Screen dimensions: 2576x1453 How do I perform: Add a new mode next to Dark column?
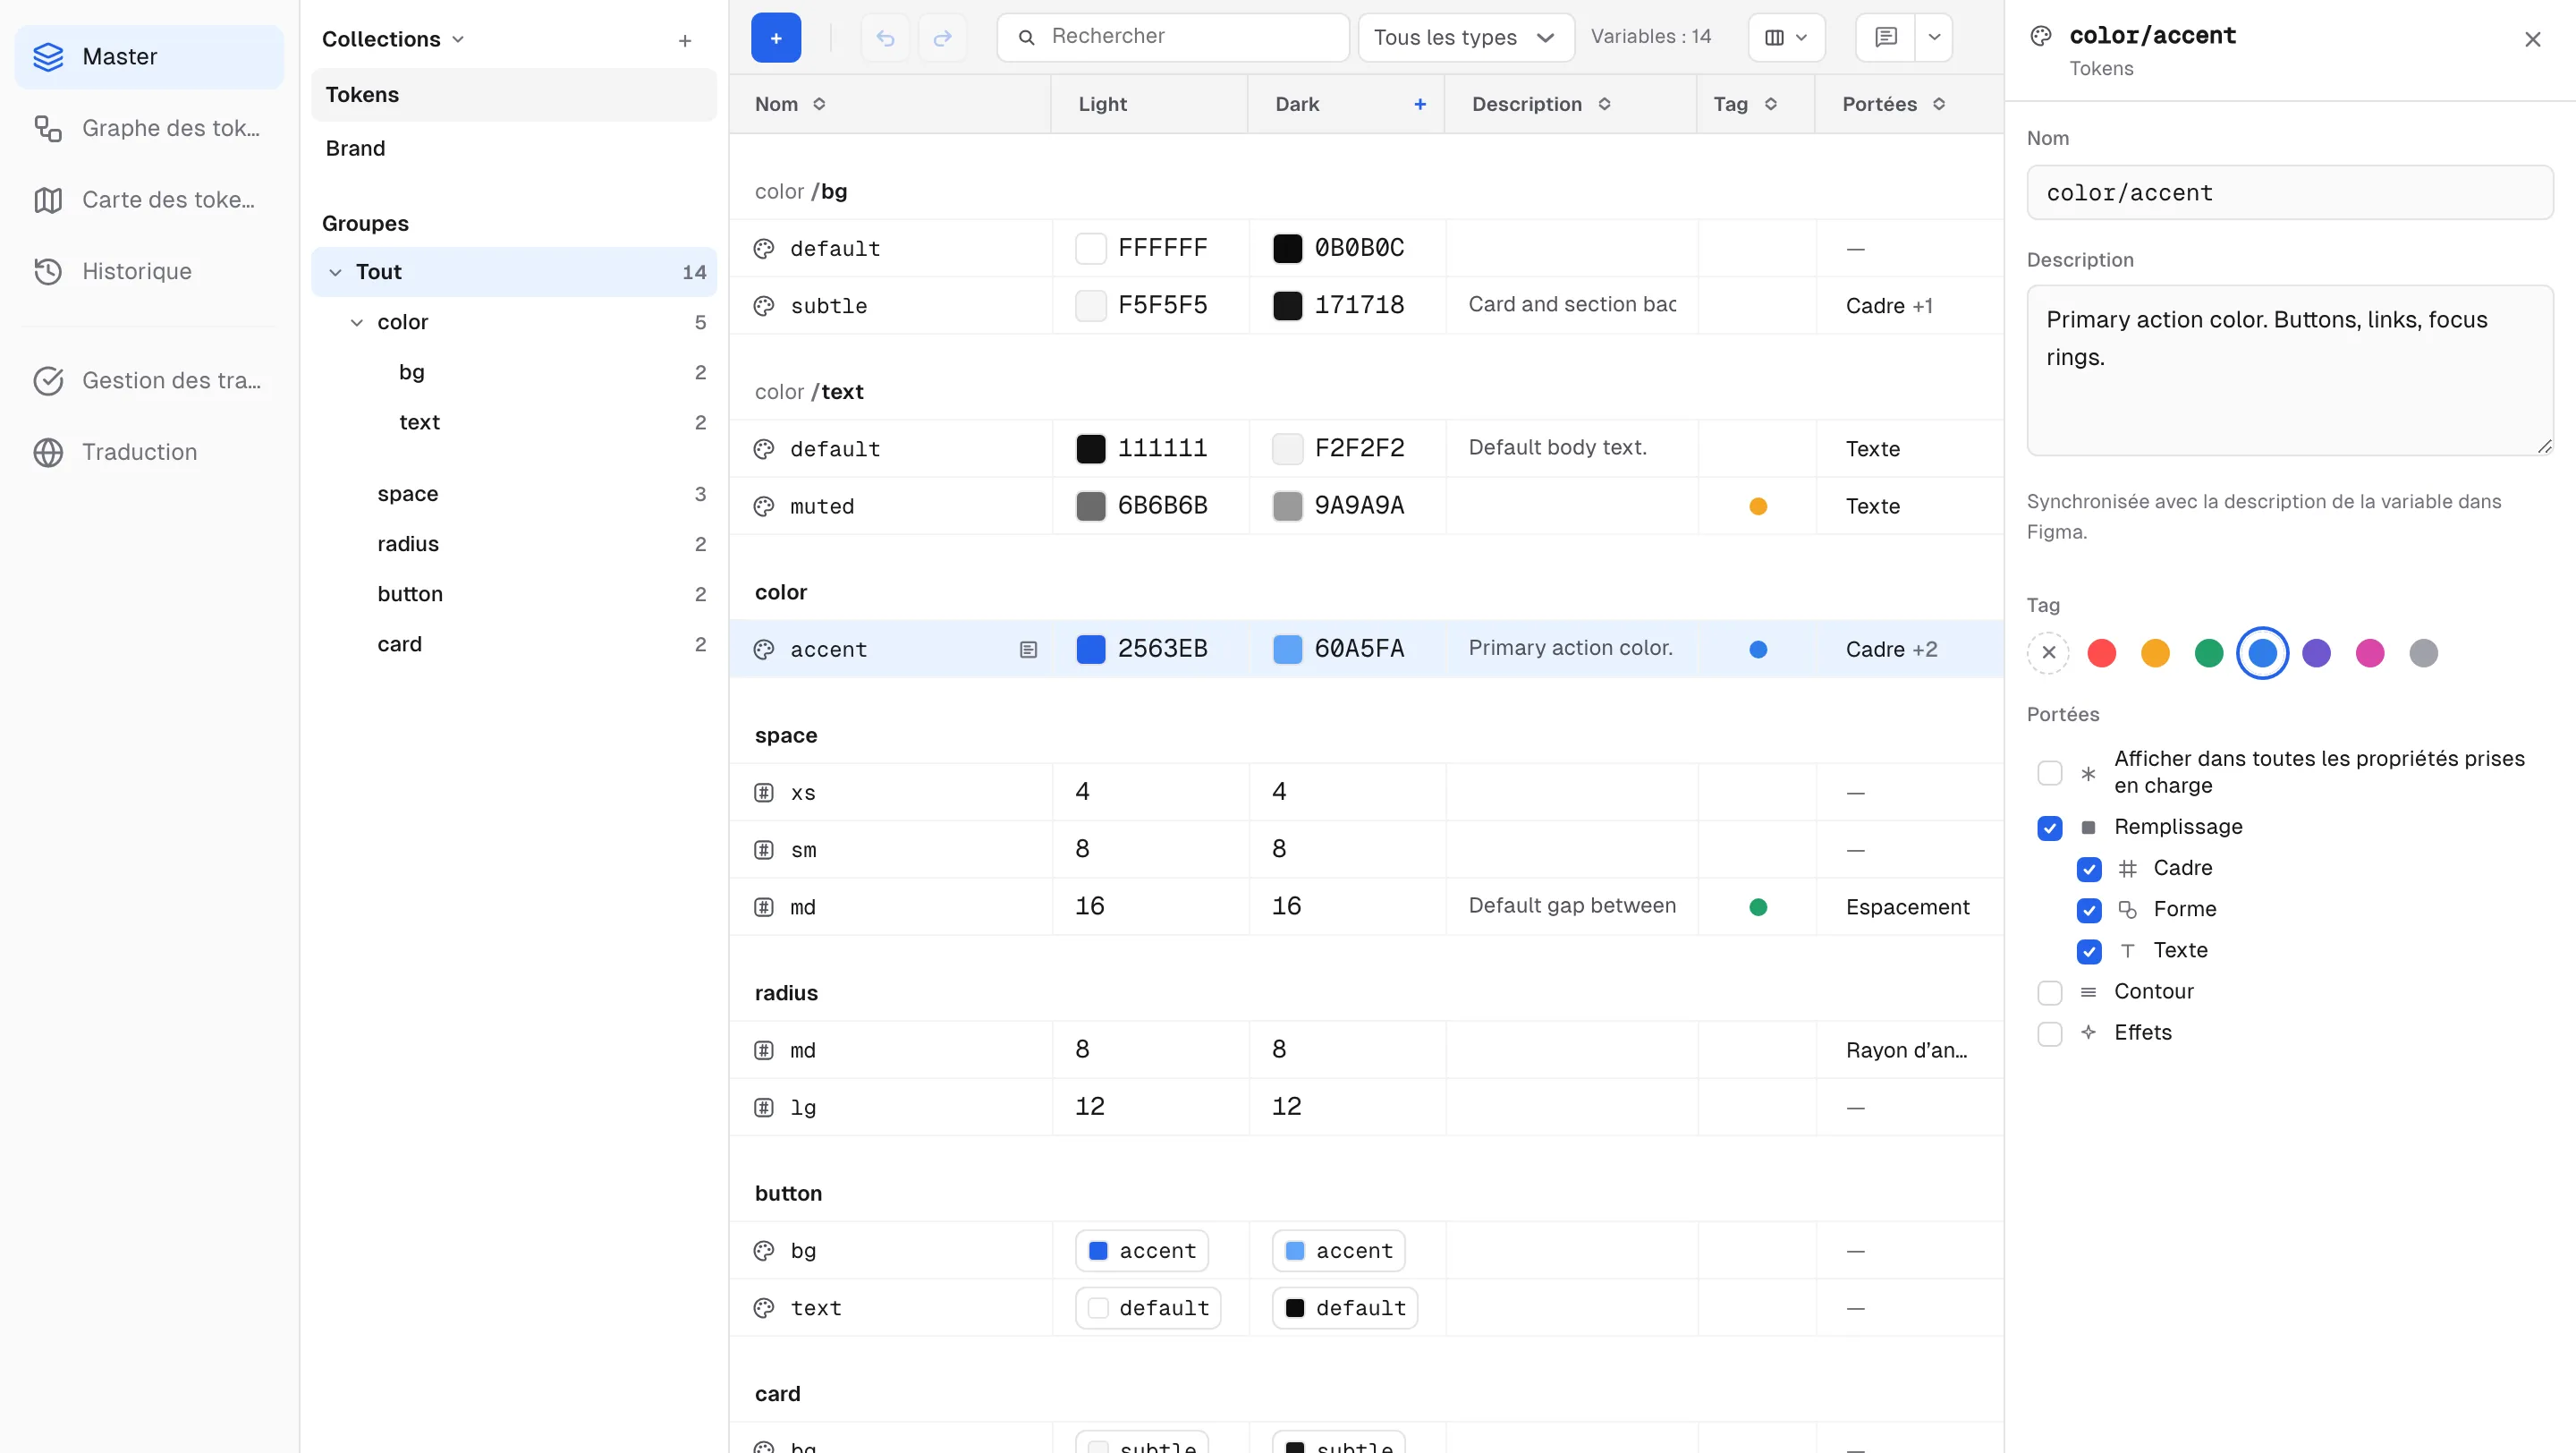pyautogui.click(x=1420, y=104)
